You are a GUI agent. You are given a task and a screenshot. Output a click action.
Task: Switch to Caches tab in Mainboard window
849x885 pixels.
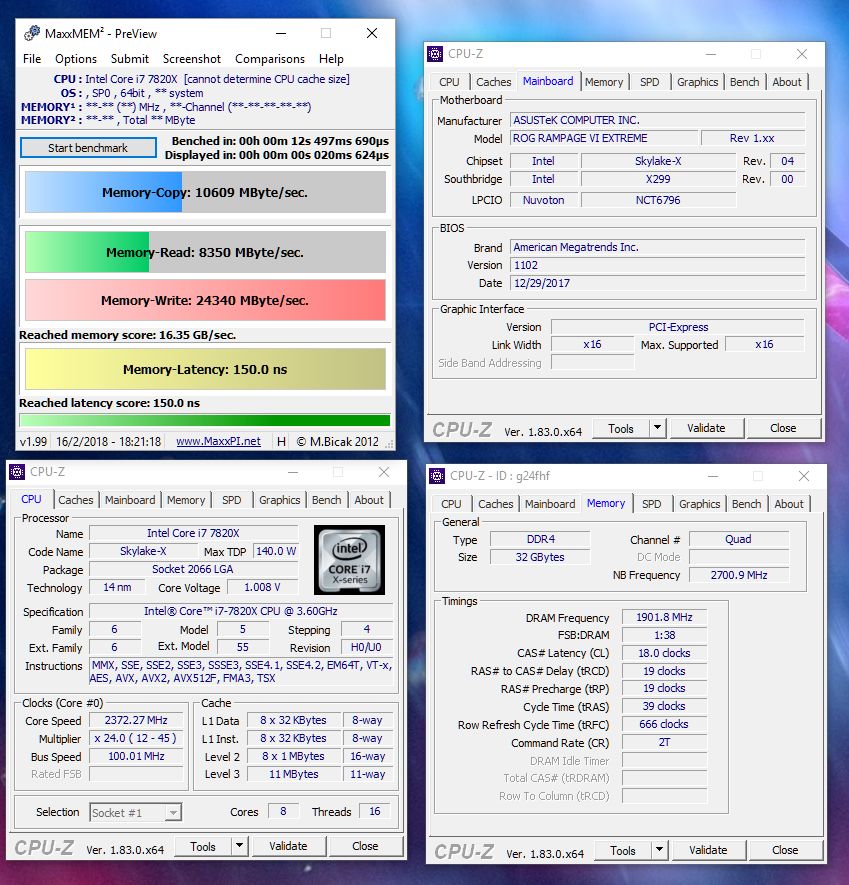point(493,82)
